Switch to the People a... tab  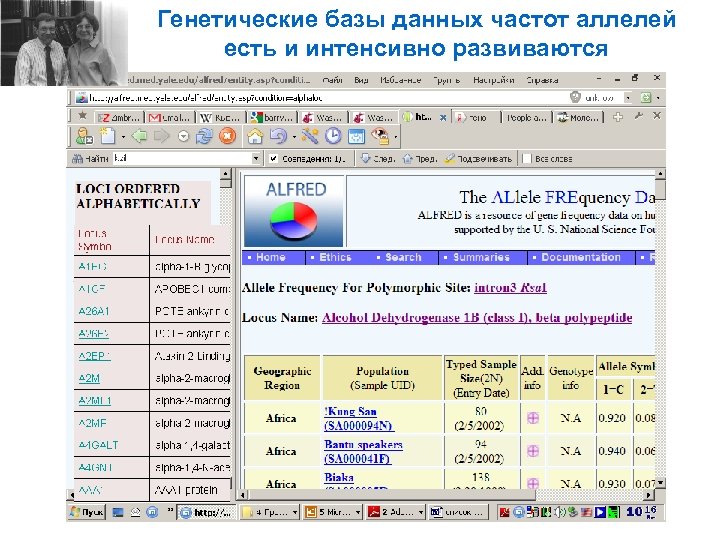pyautogui.click(x=526, y=118)
